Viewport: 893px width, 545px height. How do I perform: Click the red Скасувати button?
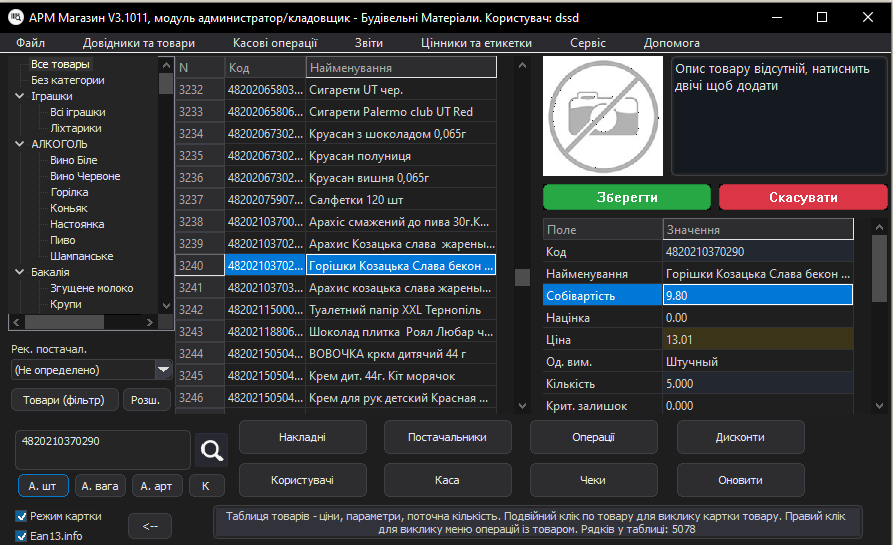pyautogui.click(x=803, y=197)
